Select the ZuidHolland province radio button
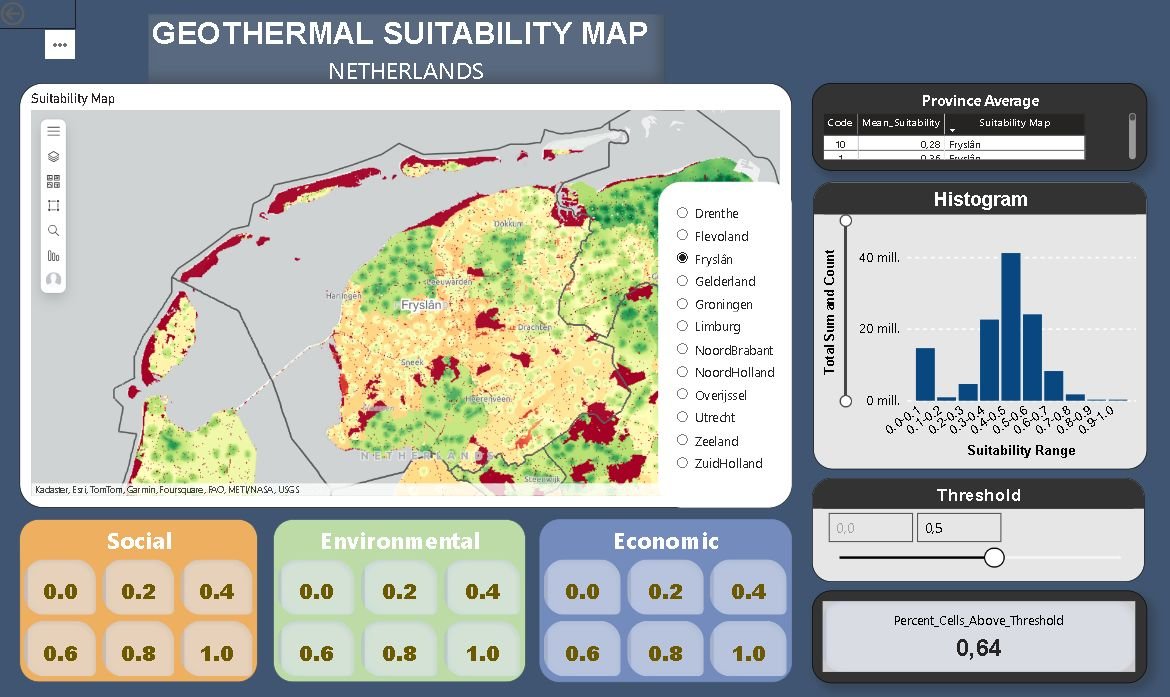 [683, 463]
